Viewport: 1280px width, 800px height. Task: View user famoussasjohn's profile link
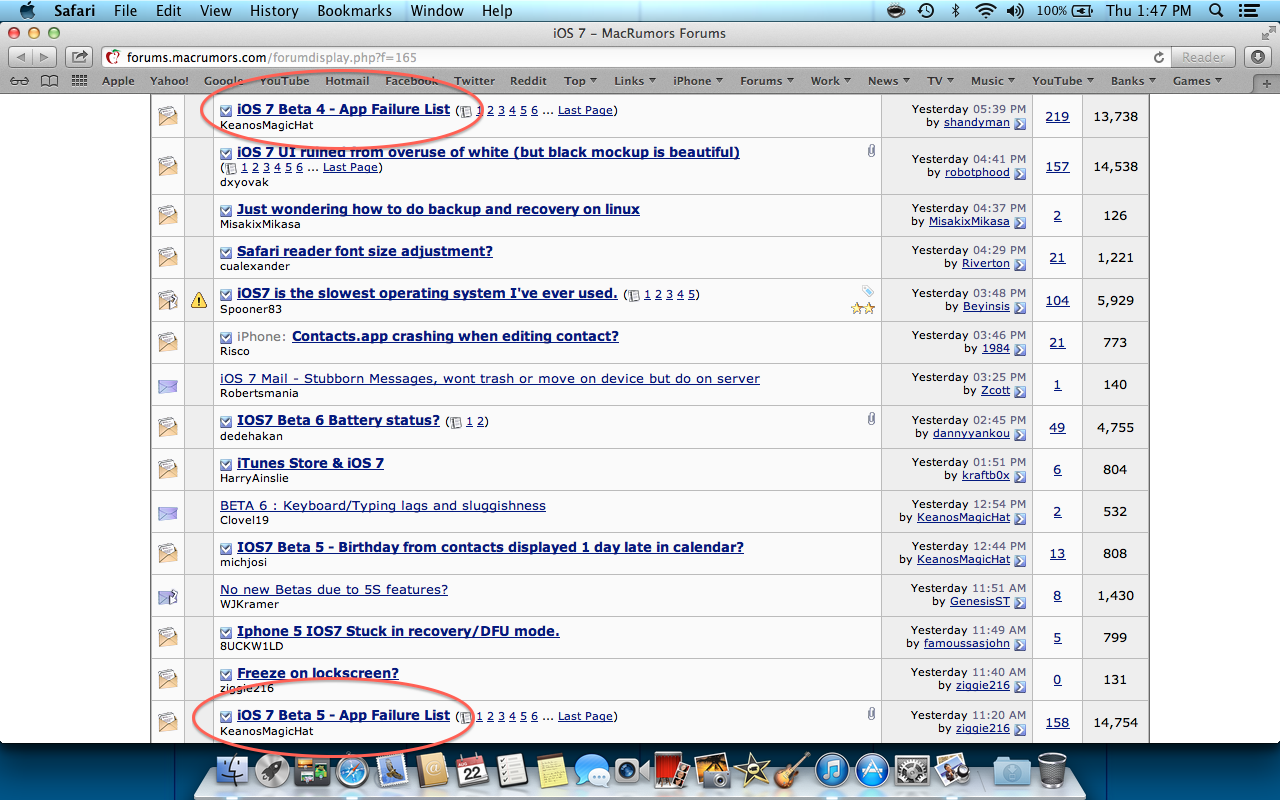[x=966, y=643]
